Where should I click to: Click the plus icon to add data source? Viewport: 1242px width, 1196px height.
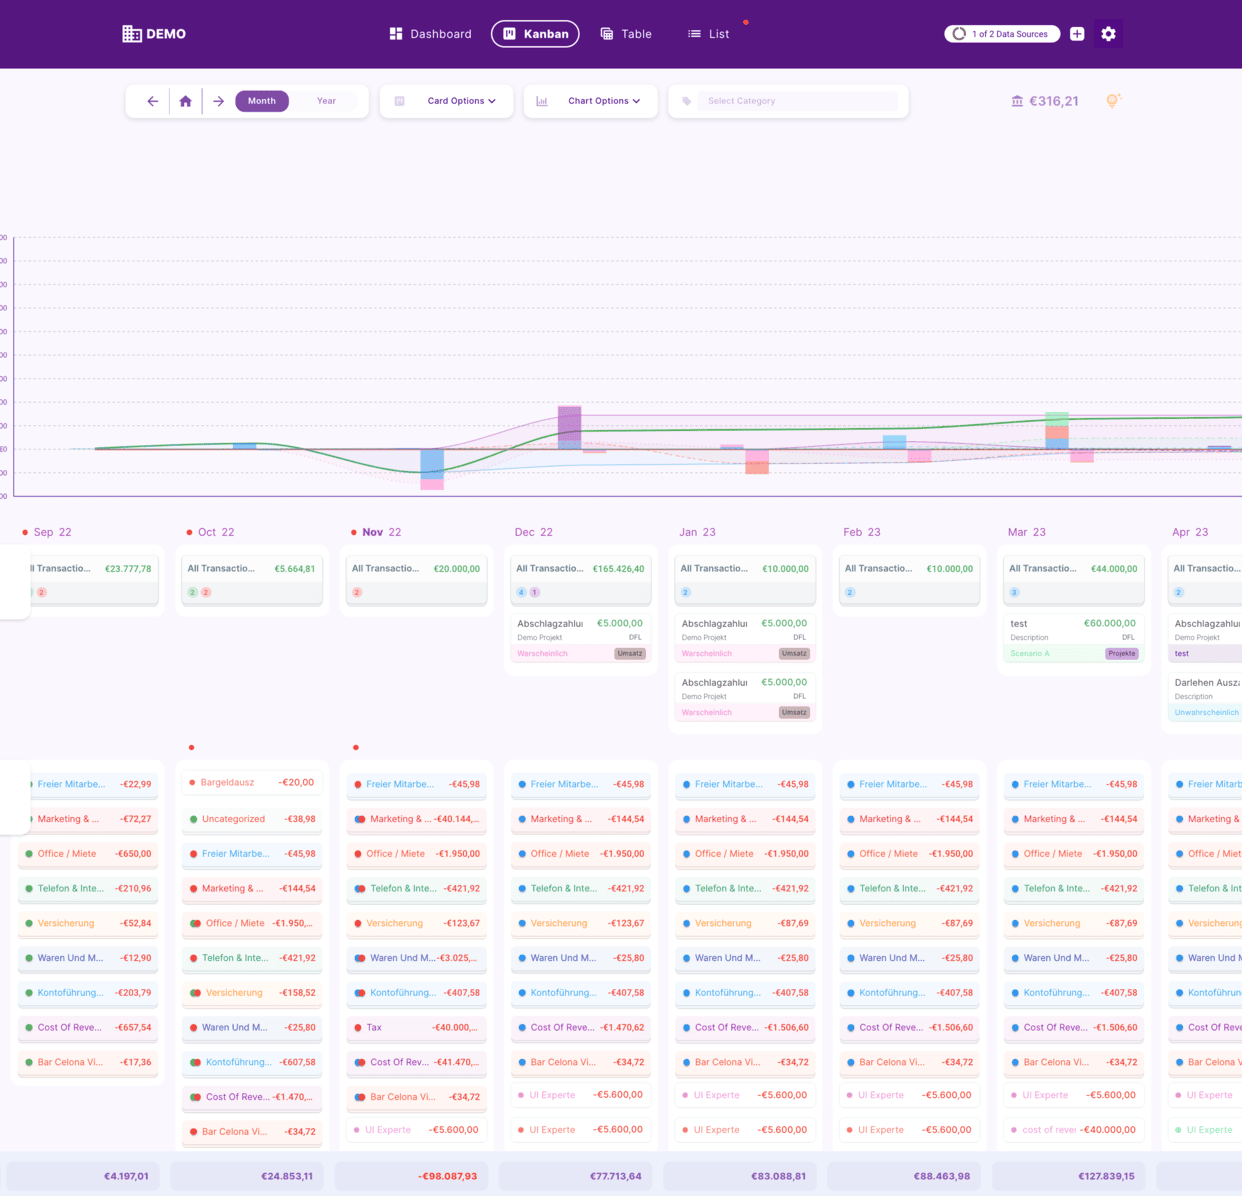(1077, 34)
